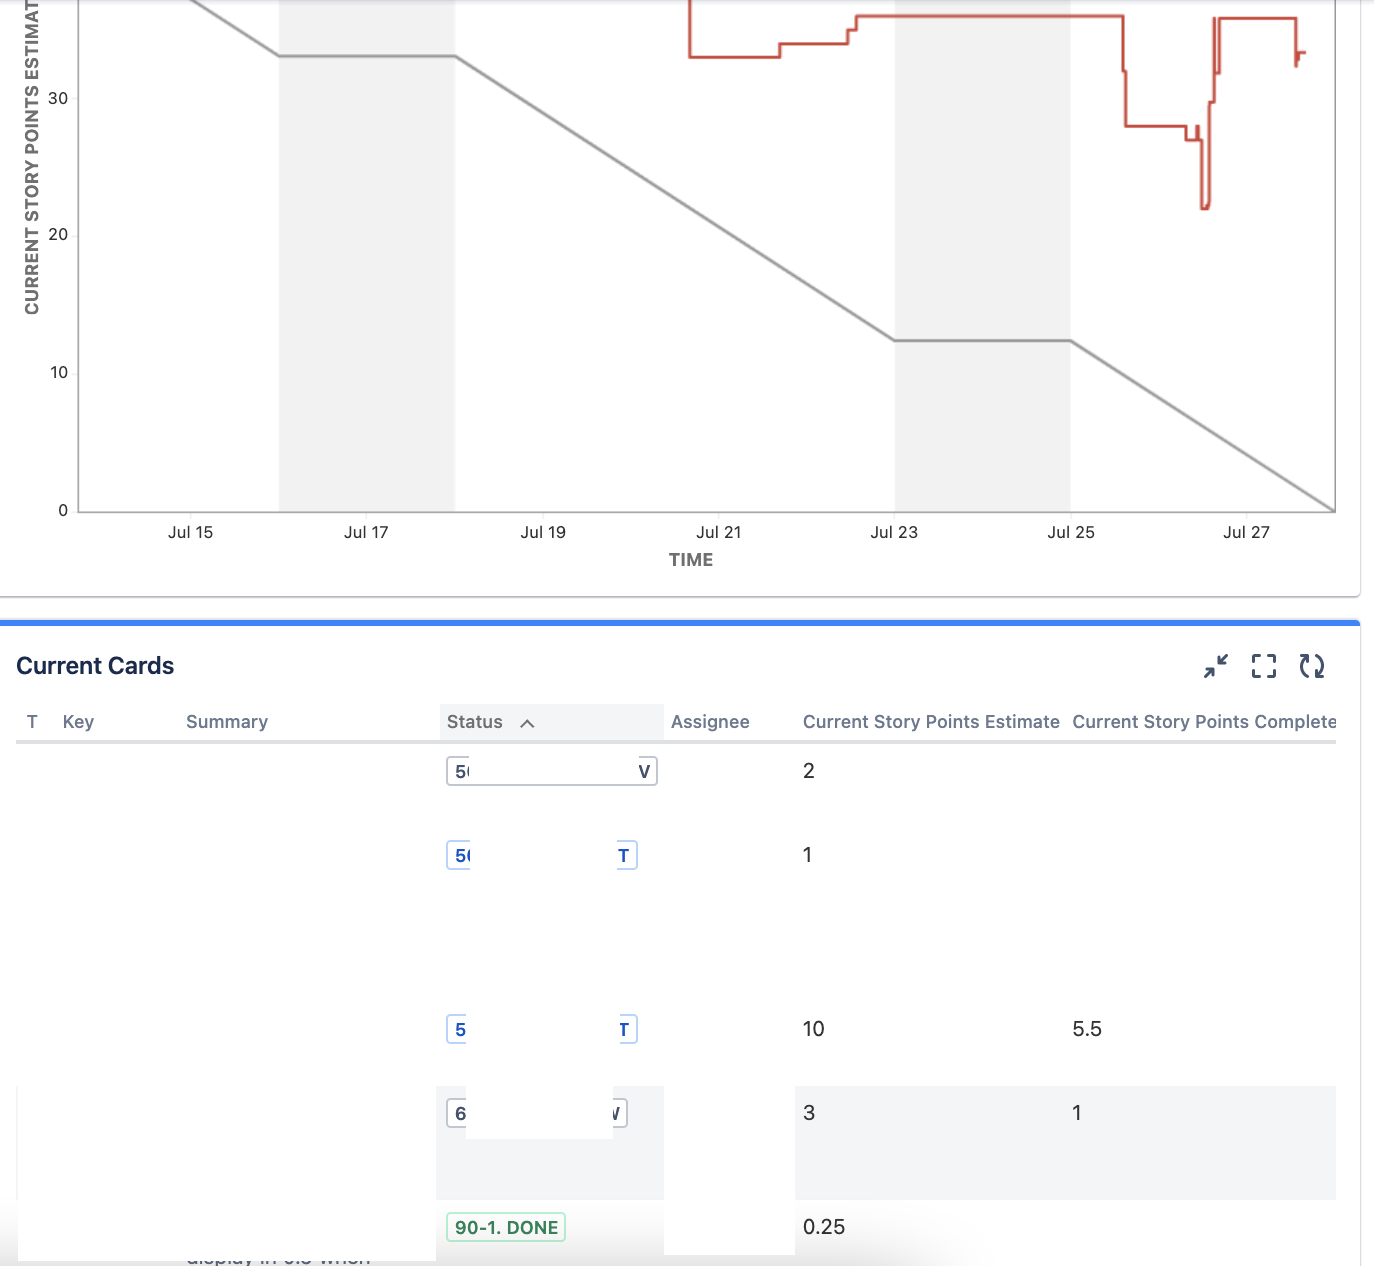The height and width of the screenshot is (1266, 1374).
Task: Click the status badge in the 10-point row
Action: click(542, 1029)
